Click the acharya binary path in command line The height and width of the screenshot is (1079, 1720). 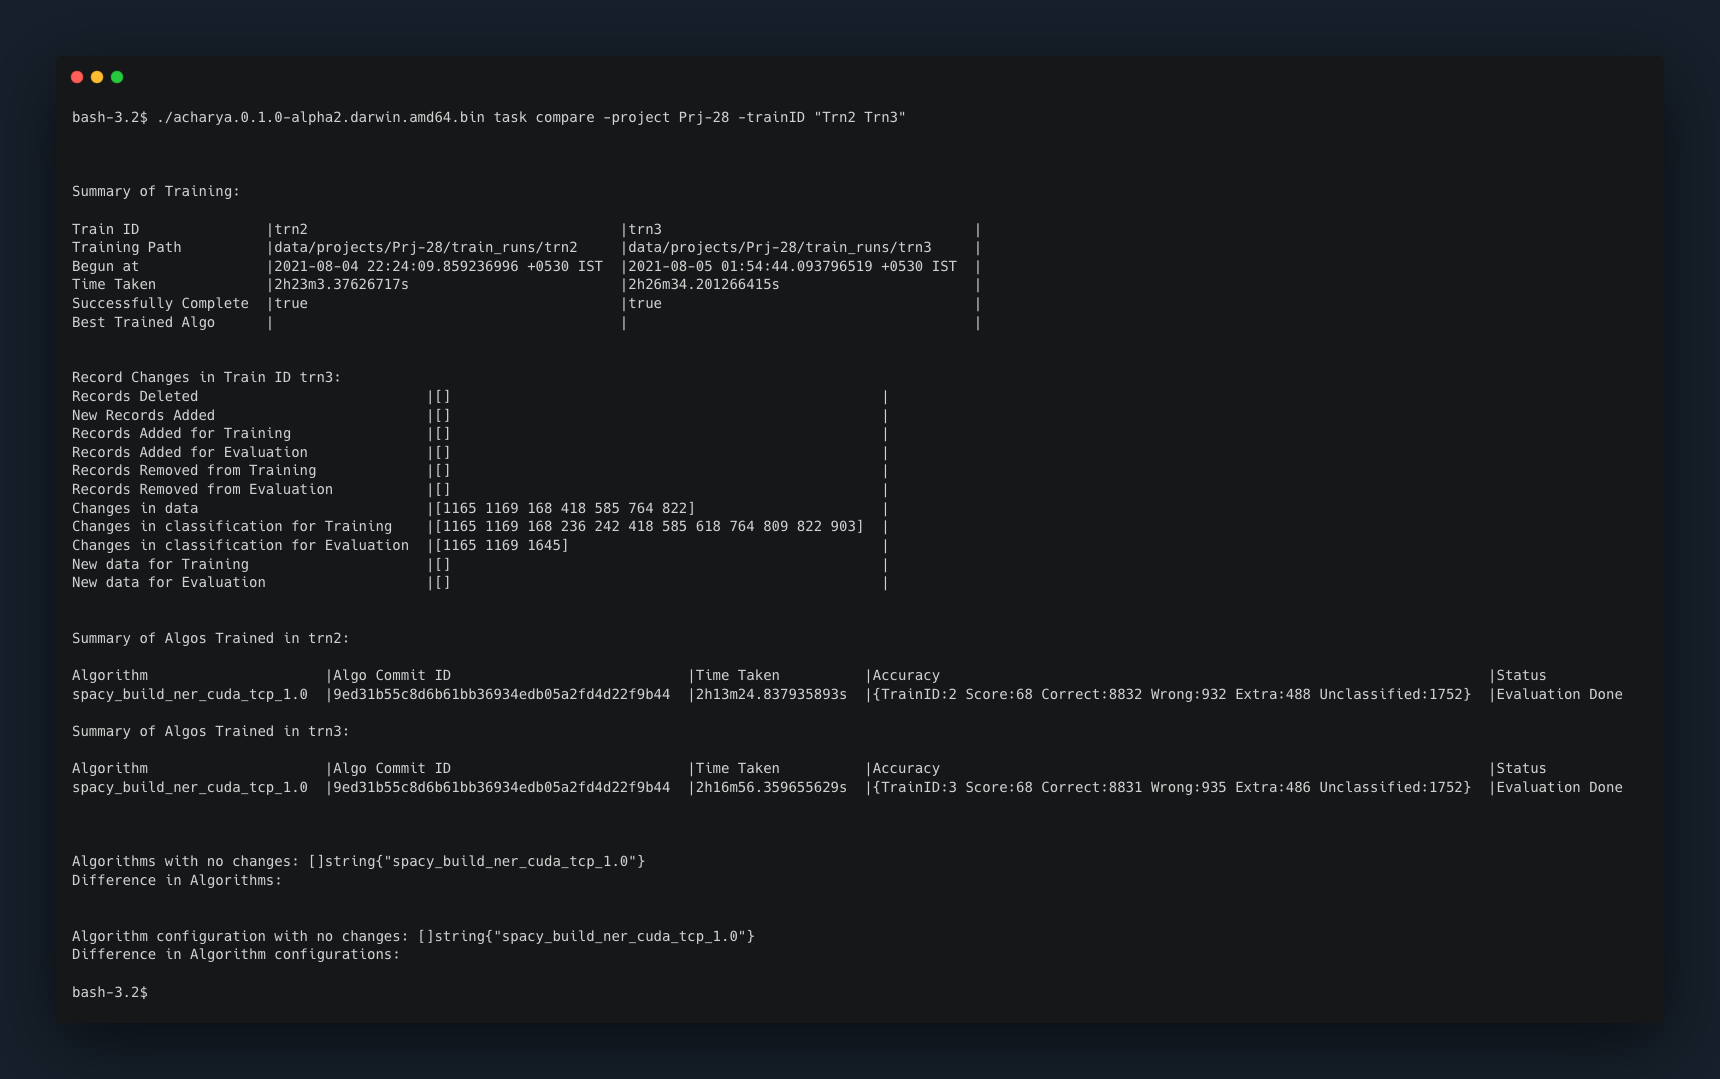tap(320, 118)
